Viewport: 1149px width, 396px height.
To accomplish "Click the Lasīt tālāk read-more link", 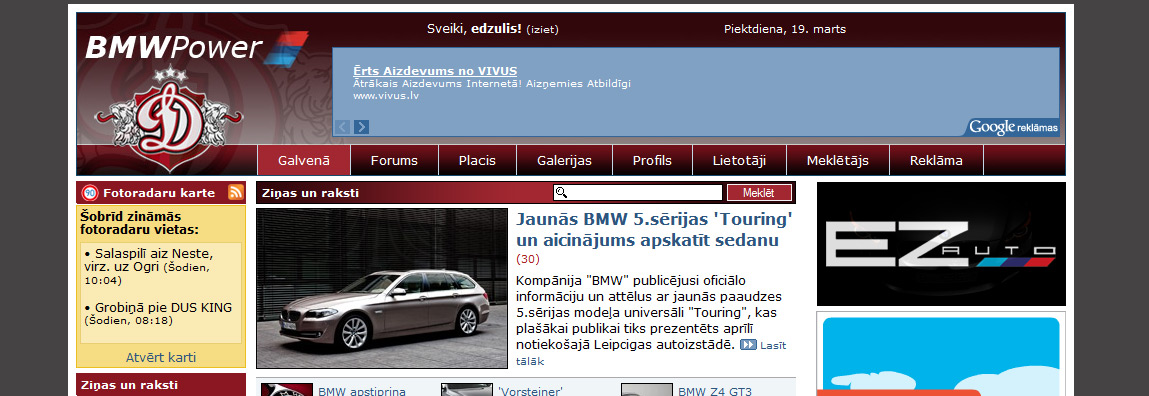I will click(773, 345).
